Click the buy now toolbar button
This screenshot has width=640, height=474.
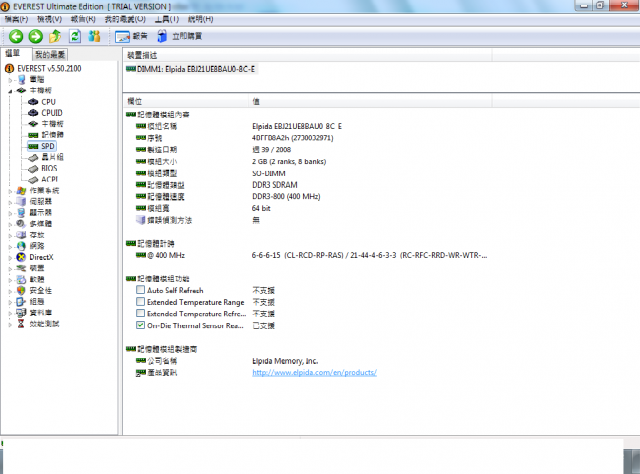pos(180,36)
